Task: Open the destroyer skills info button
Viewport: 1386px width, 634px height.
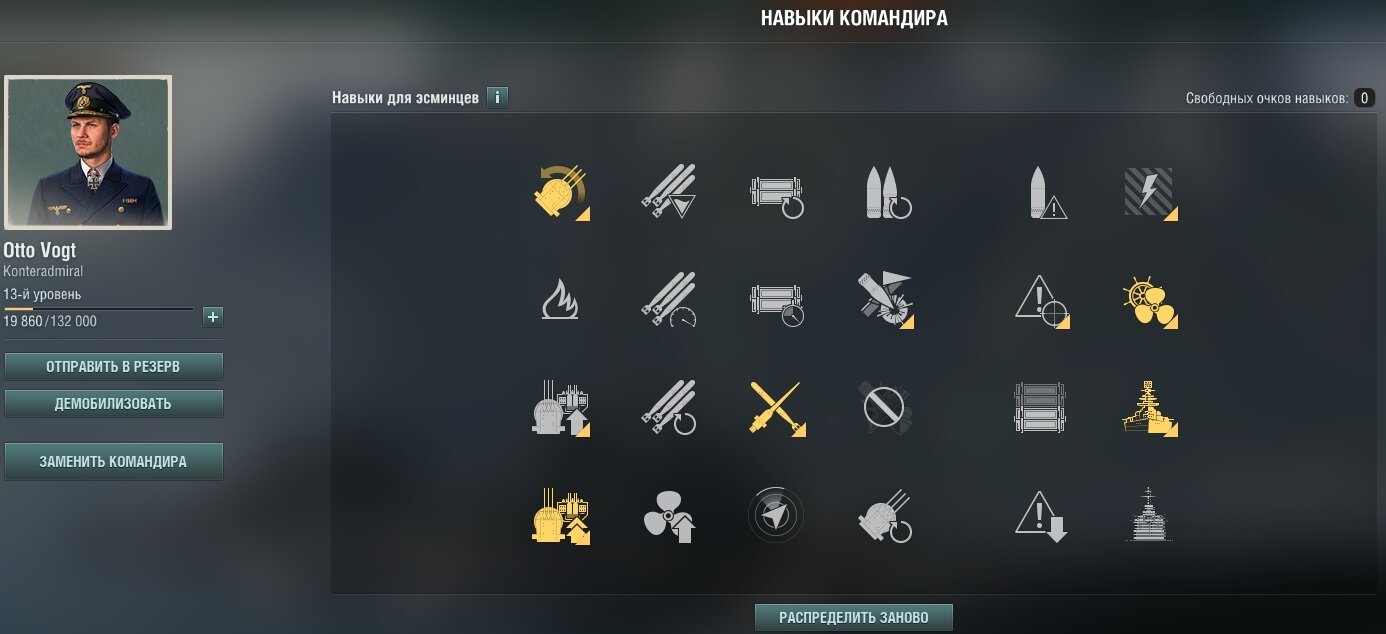Action: 497,98
